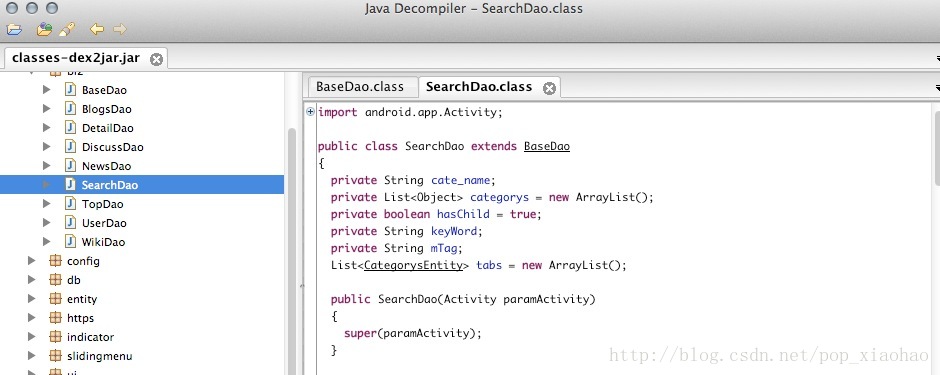940x375 pixels.
Task: Expand the DiscussDao tree node
Action: coord(47,147)
